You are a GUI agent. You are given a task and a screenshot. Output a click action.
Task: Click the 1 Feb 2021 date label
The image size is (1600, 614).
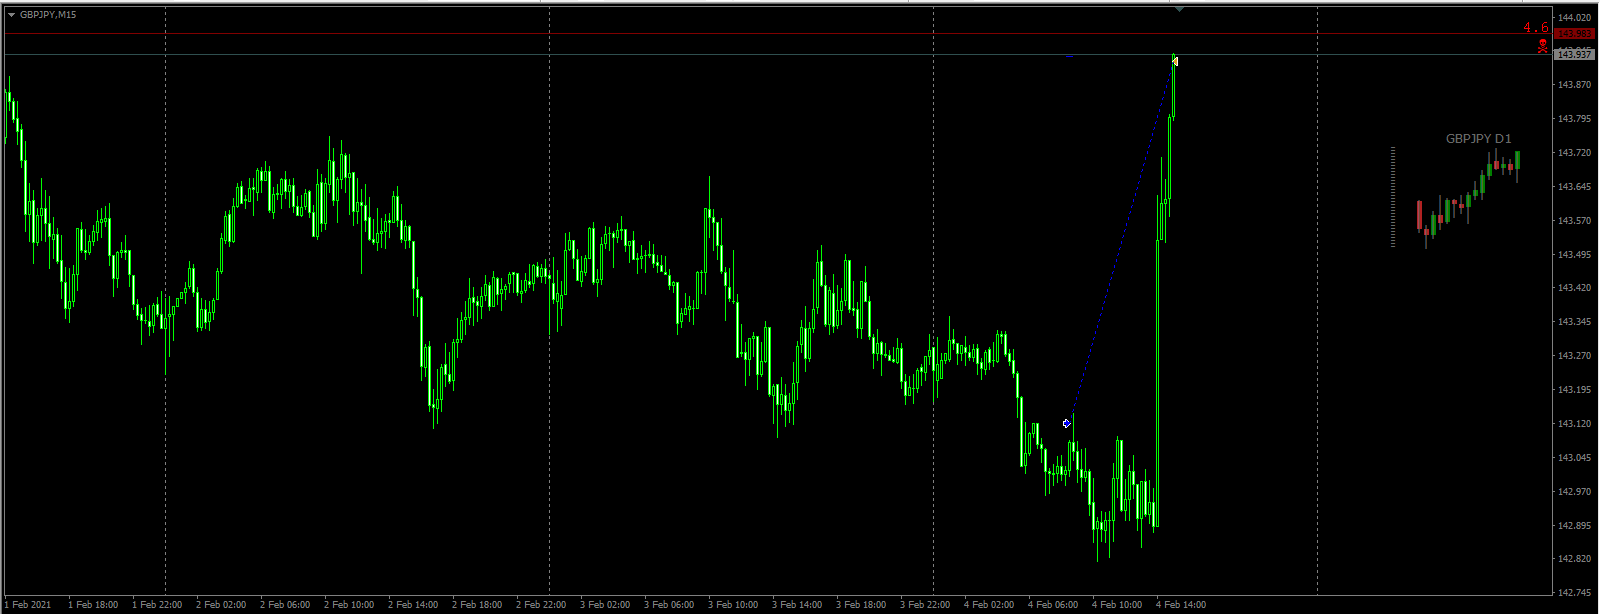[27, 604]
